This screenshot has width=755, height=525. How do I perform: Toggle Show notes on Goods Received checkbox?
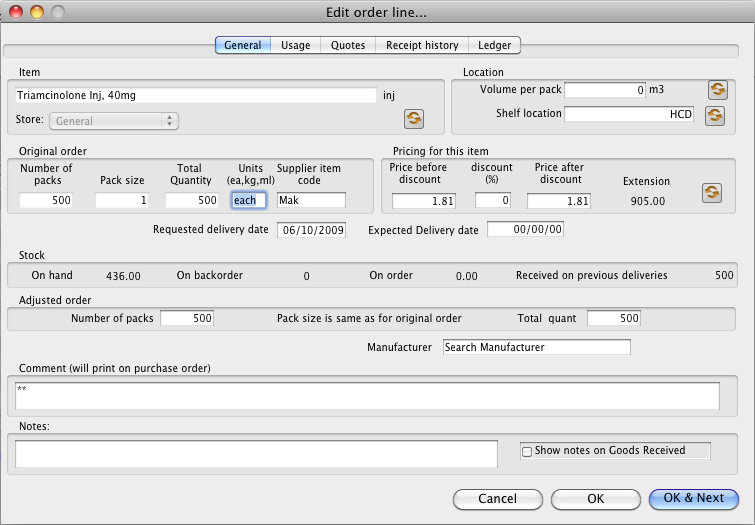[x=527, y=451]
